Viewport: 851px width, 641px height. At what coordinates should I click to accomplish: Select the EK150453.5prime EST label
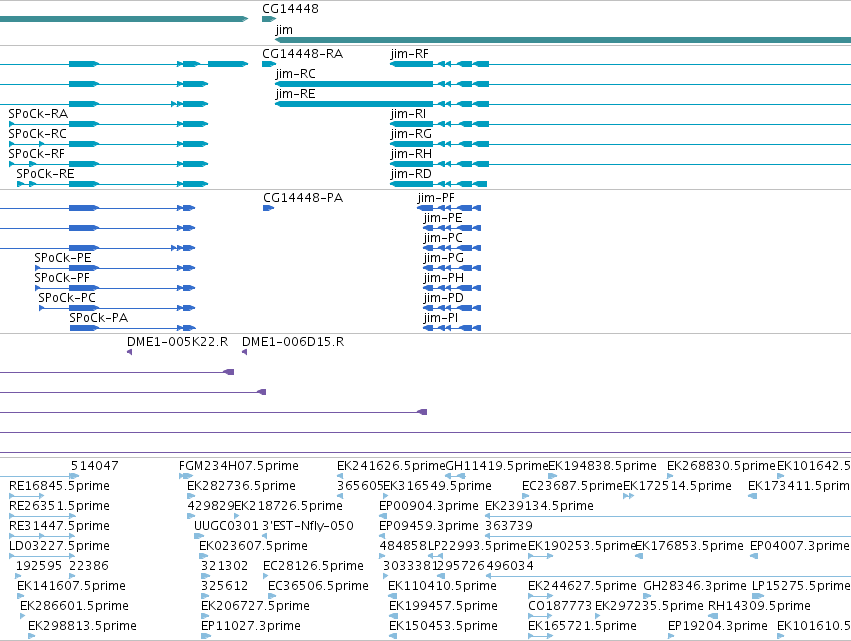point(443,627)
